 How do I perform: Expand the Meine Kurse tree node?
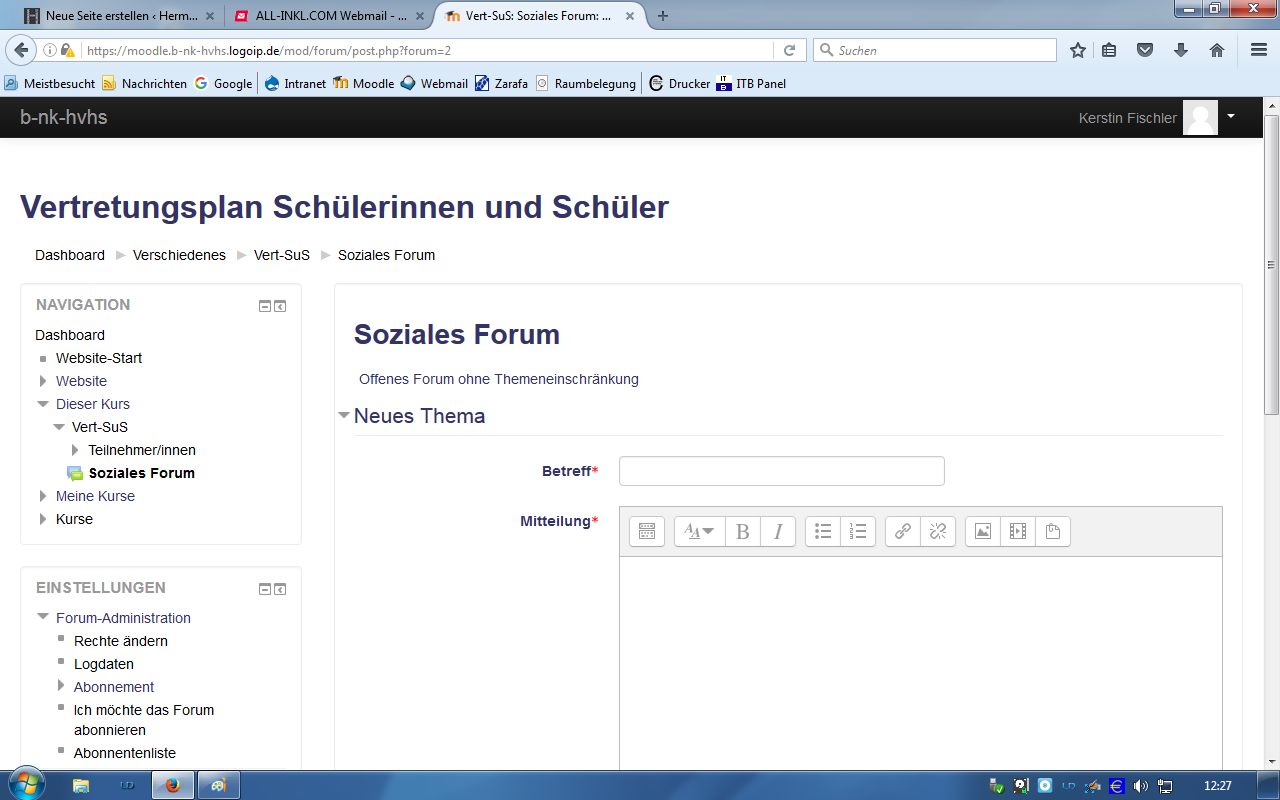click(x=43, y=496)
